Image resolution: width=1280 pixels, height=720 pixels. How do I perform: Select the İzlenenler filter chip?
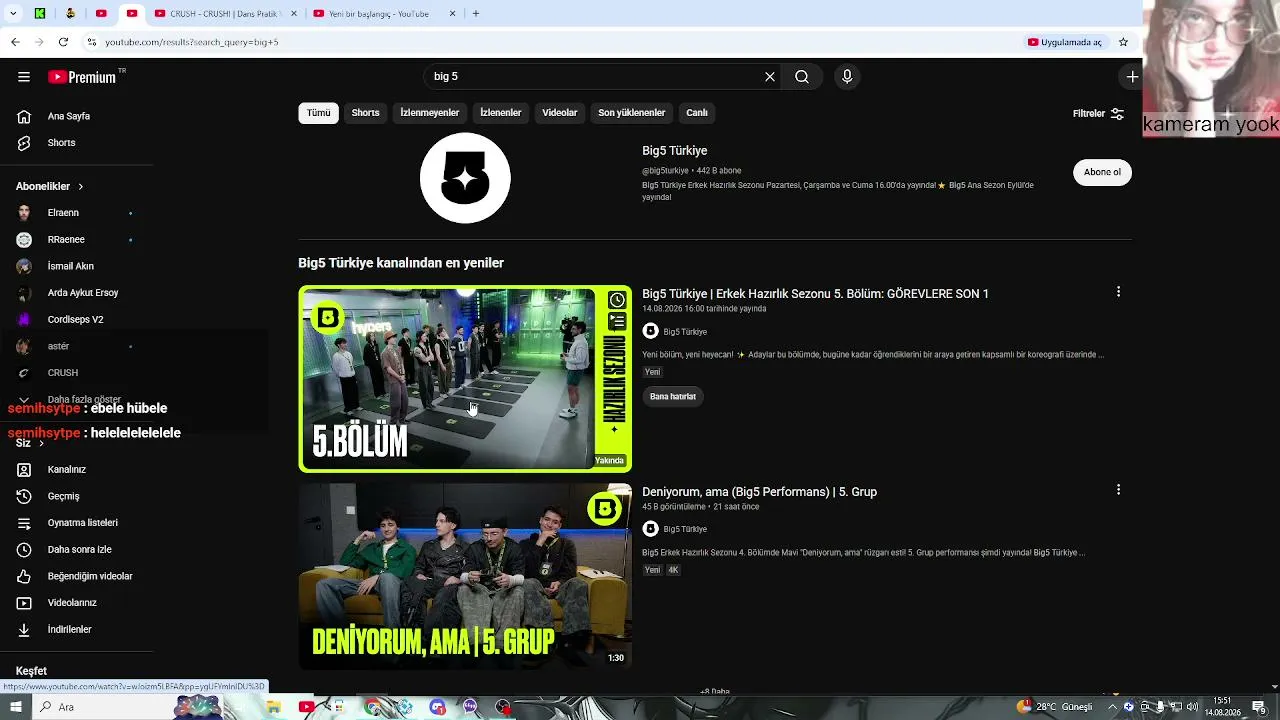pyautogui.click(x=501, y=113)
